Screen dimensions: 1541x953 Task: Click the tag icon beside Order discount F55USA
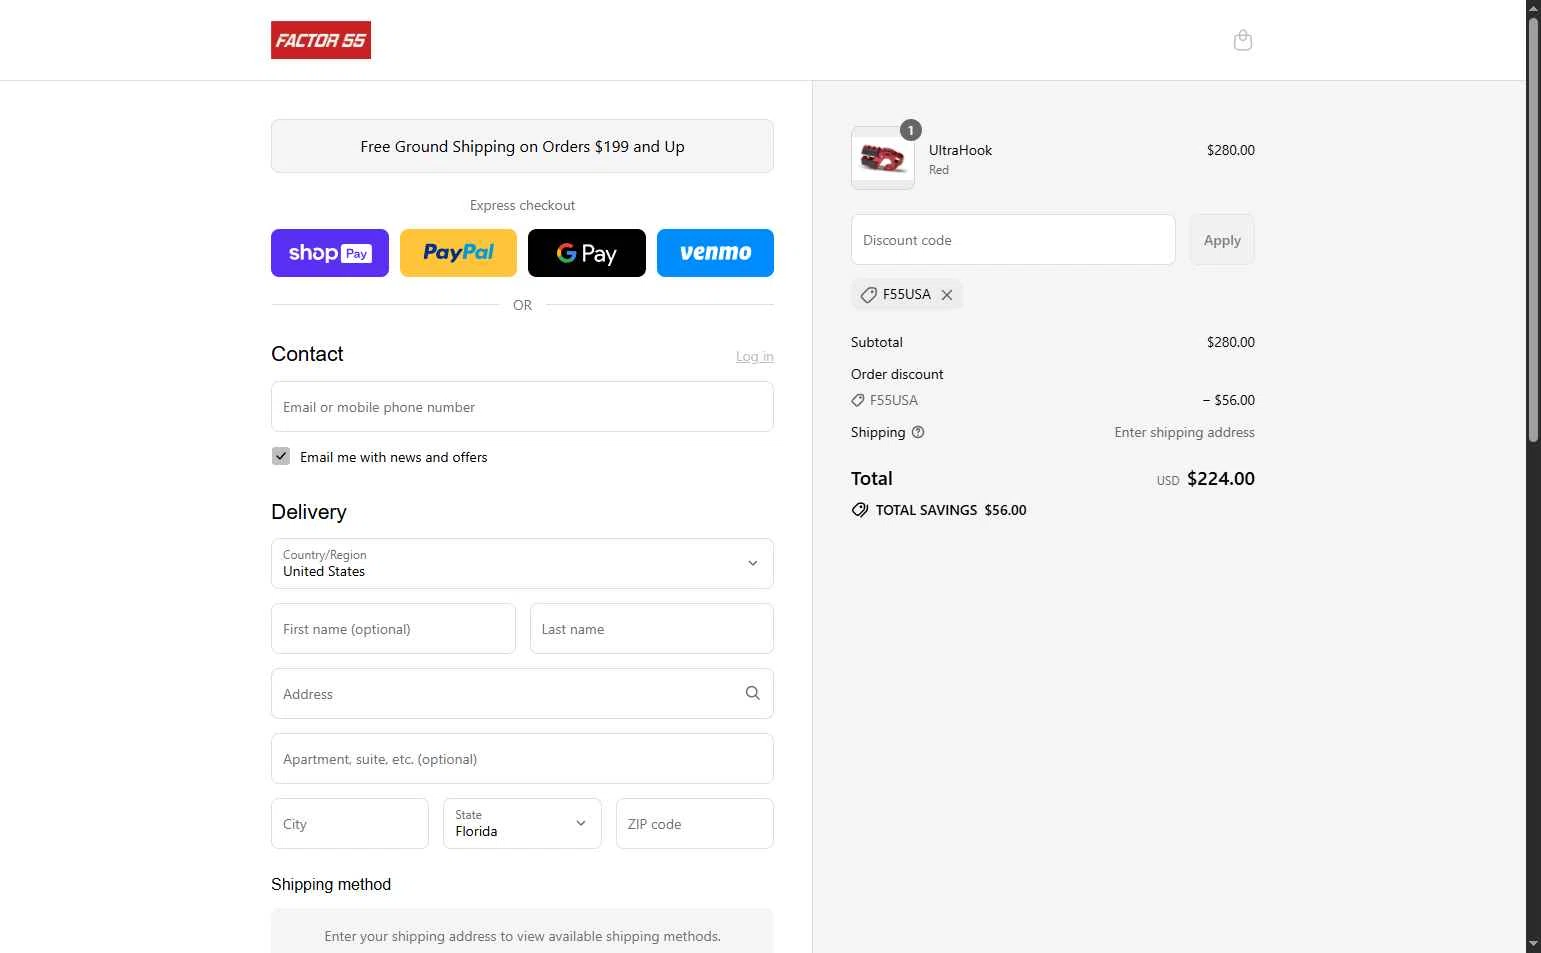[x=858, y=400]
